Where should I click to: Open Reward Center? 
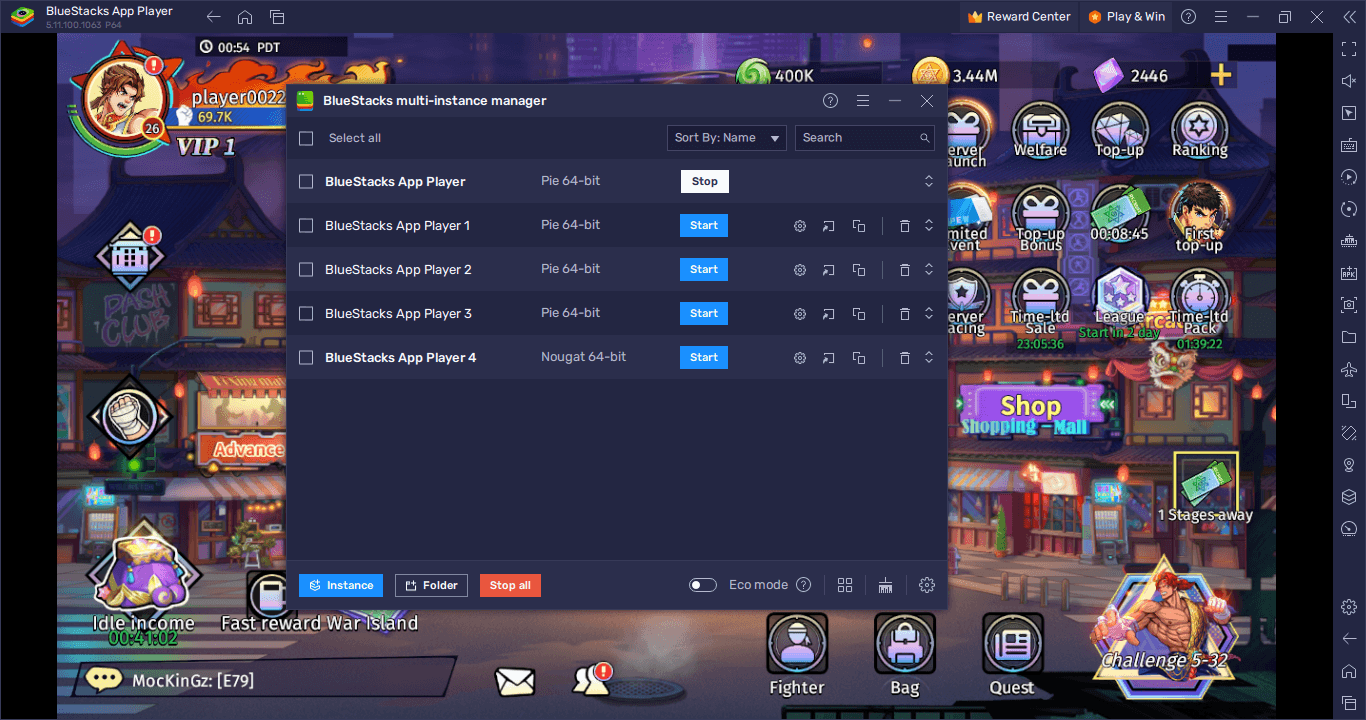tap(1019, 16)
